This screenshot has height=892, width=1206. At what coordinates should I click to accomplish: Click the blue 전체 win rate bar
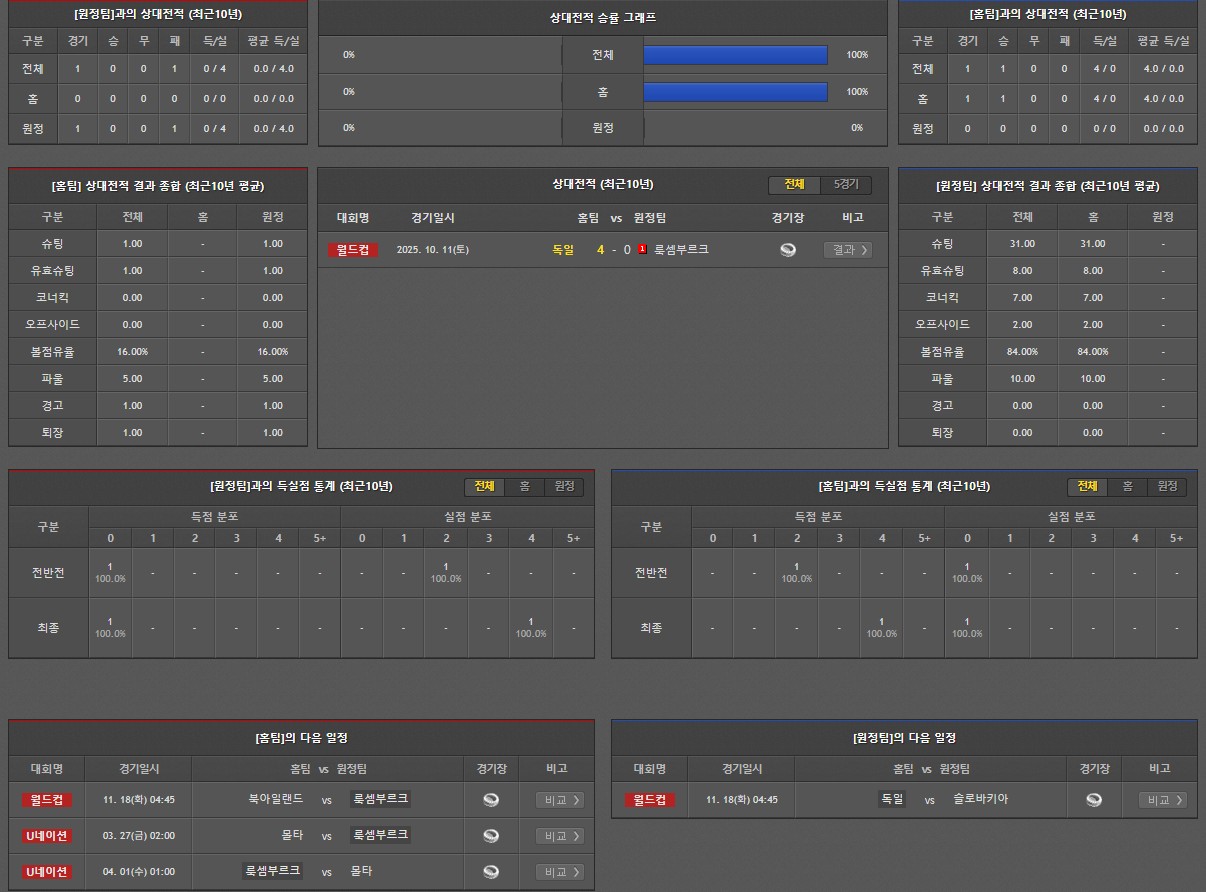tap(735, 55)
